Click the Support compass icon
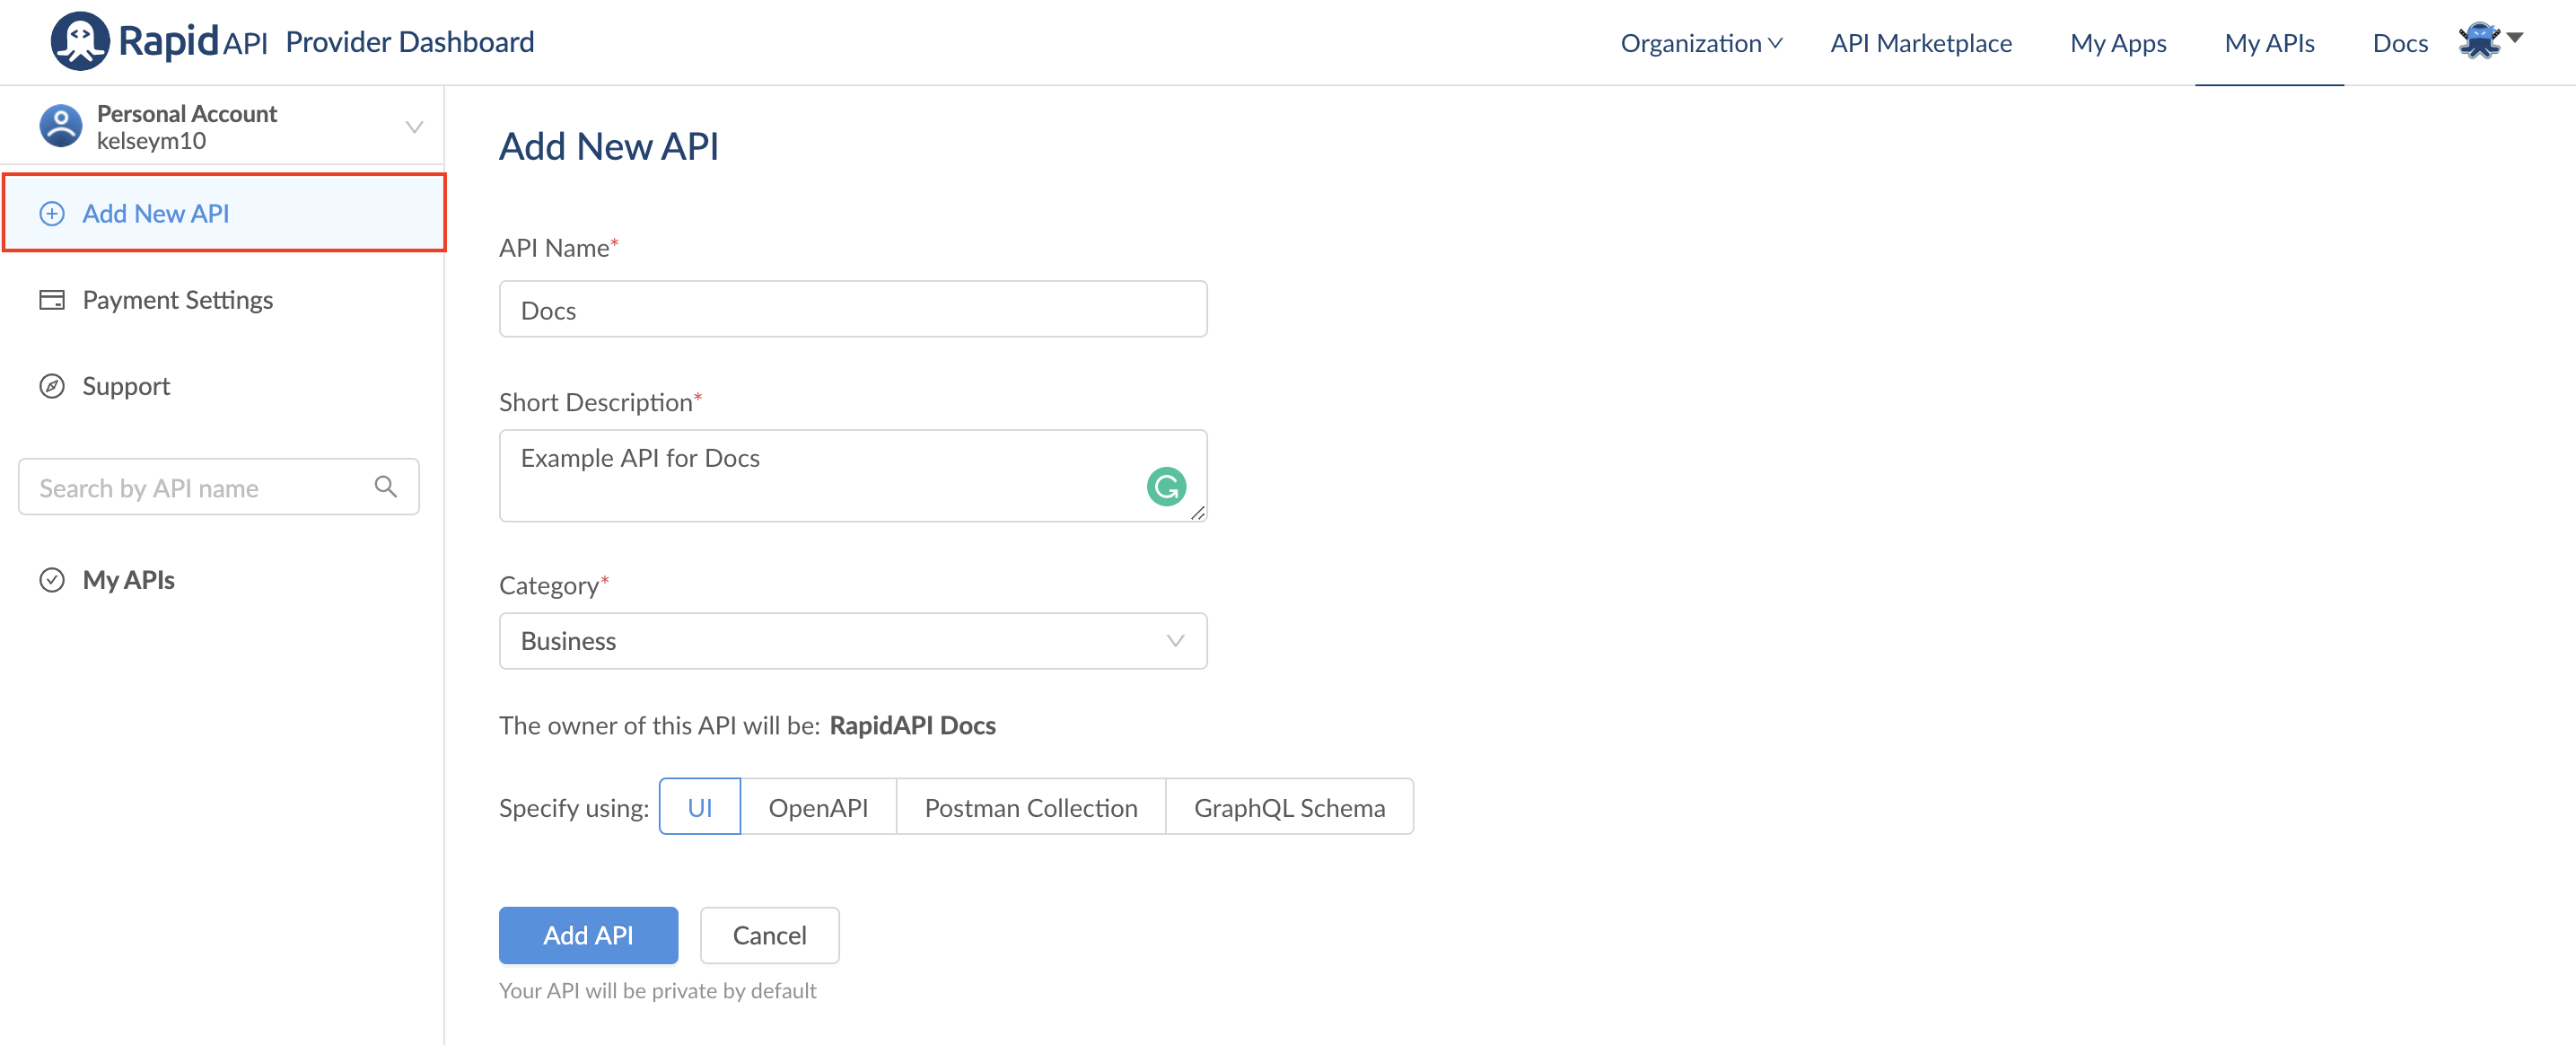 tap(52, 386)
